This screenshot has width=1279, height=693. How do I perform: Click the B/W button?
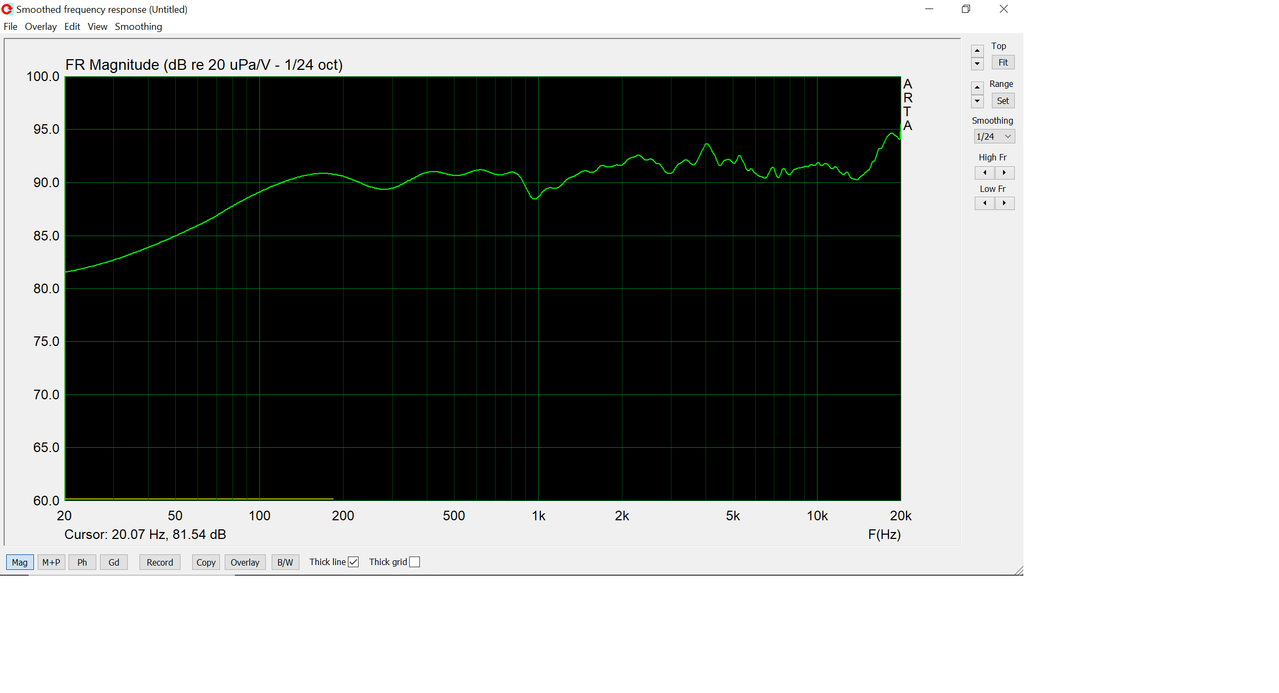click(285, 562)
